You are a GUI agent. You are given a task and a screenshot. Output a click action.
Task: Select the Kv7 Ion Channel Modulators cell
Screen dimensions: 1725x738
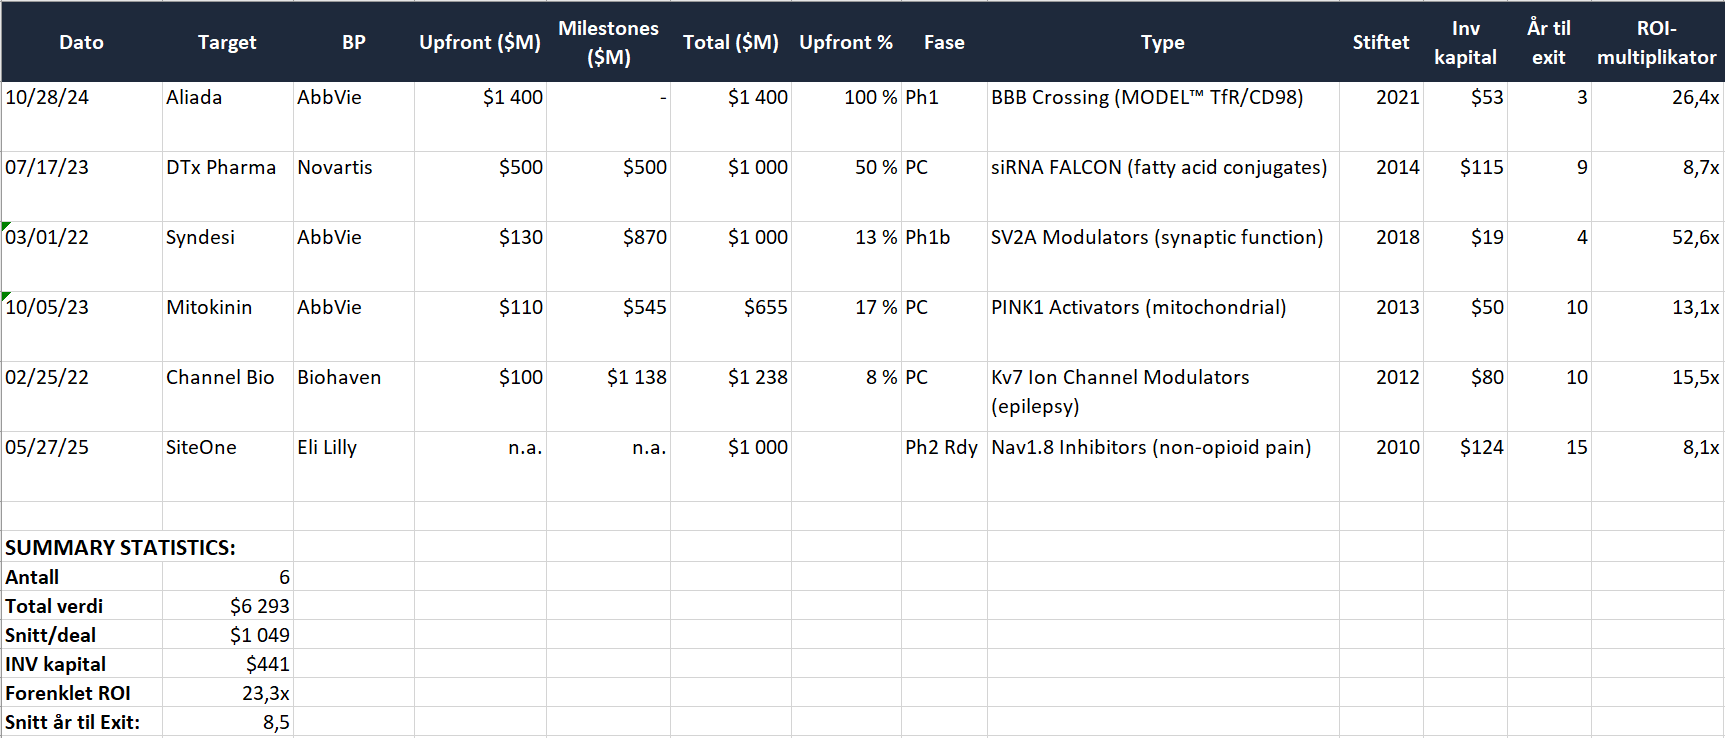click(1162, 391)
